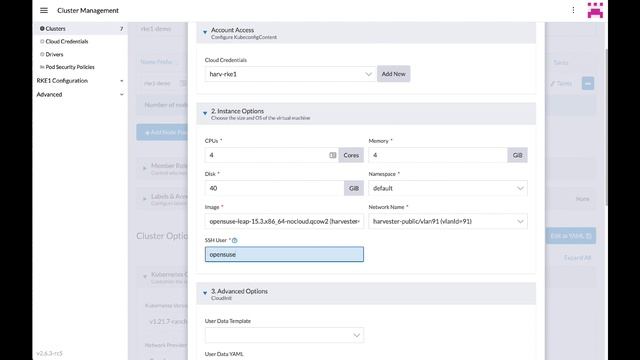Click the Cores unit label

[x=351, y=155]
